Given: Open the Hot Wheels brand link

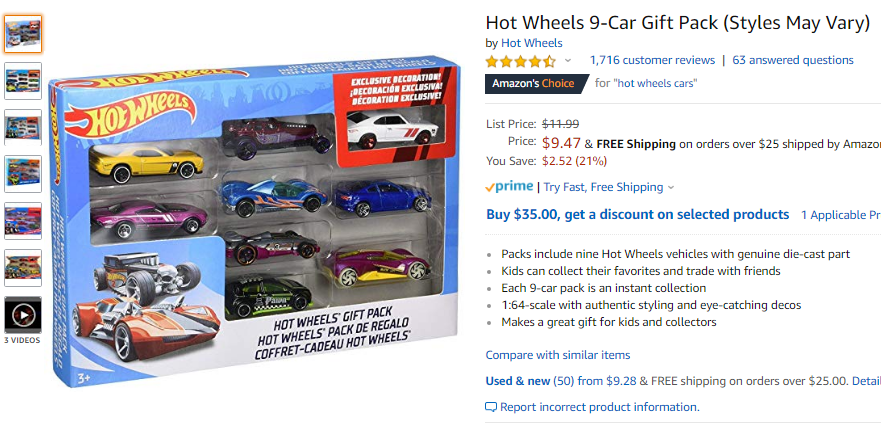Looking at the screenshot, I should pyautogui.click(x=532, y=43).
